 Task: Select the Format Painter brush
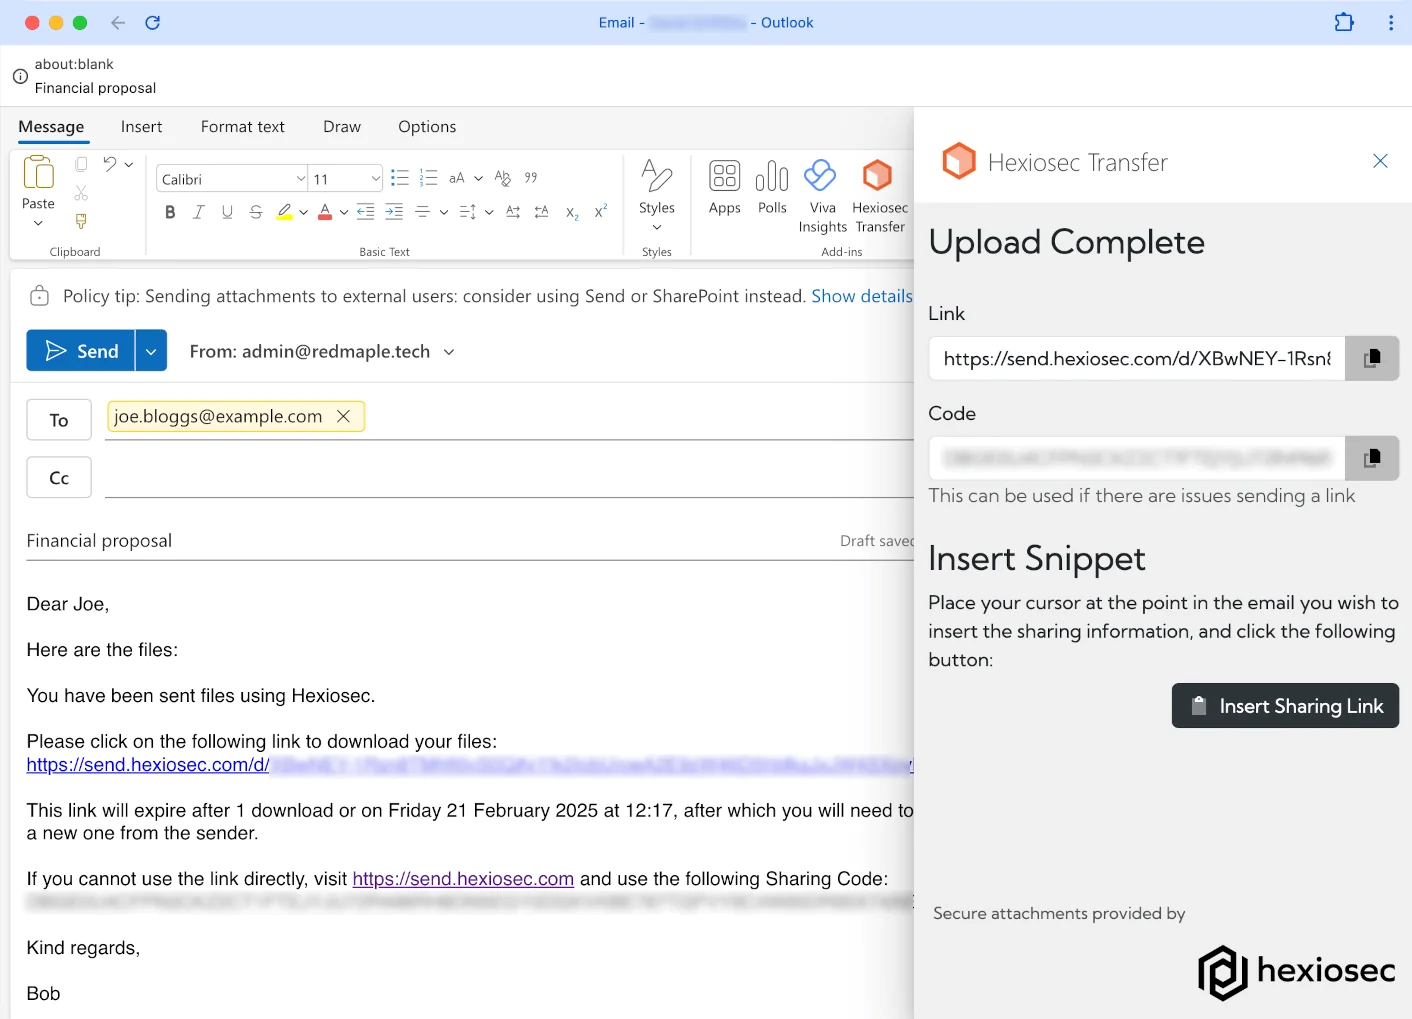[x=81, y=221]
